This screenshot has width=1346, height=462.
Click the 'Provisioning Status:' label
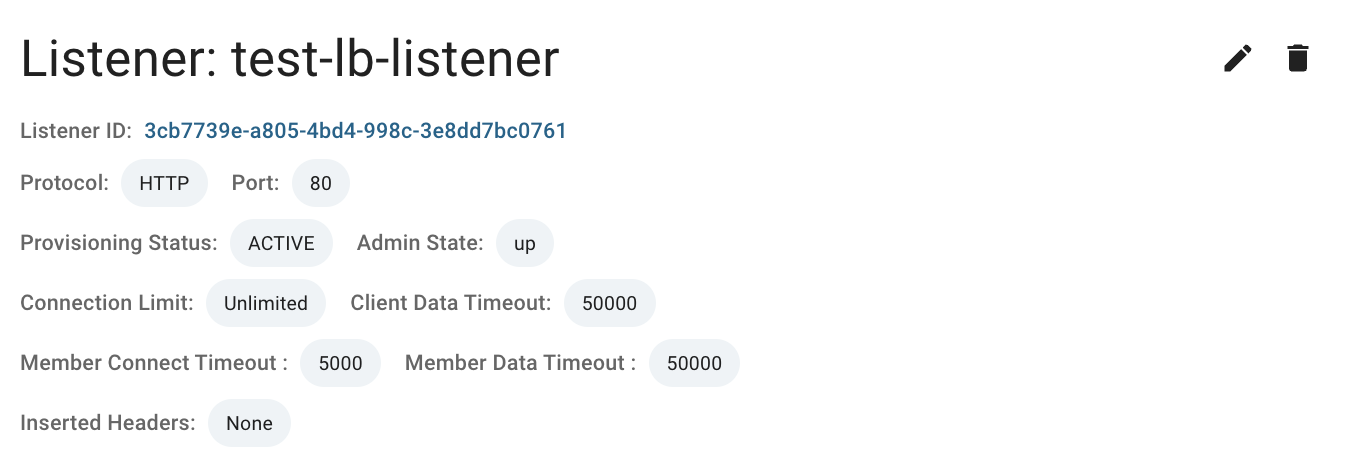coord(119,243)
